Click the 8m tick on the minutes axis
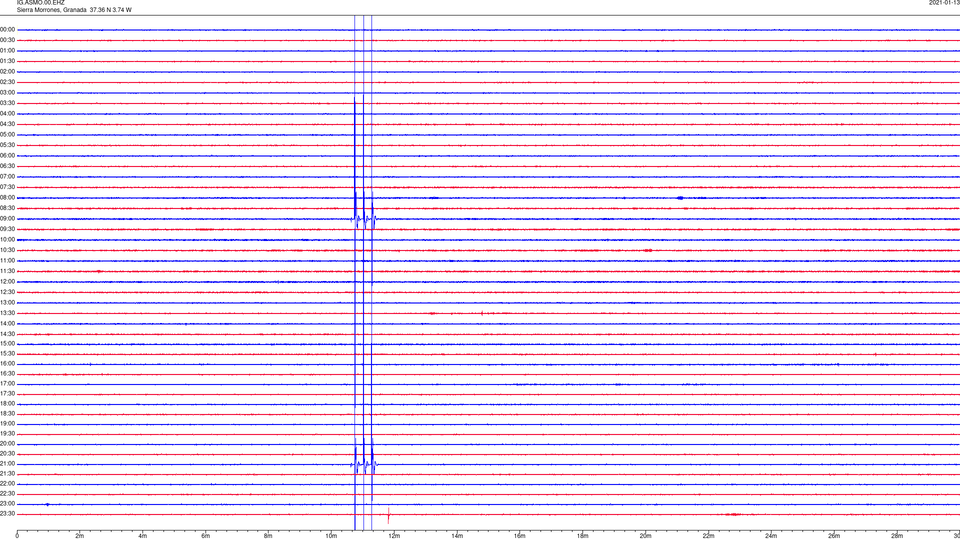960x540 pixels. [x=268, y=536]
